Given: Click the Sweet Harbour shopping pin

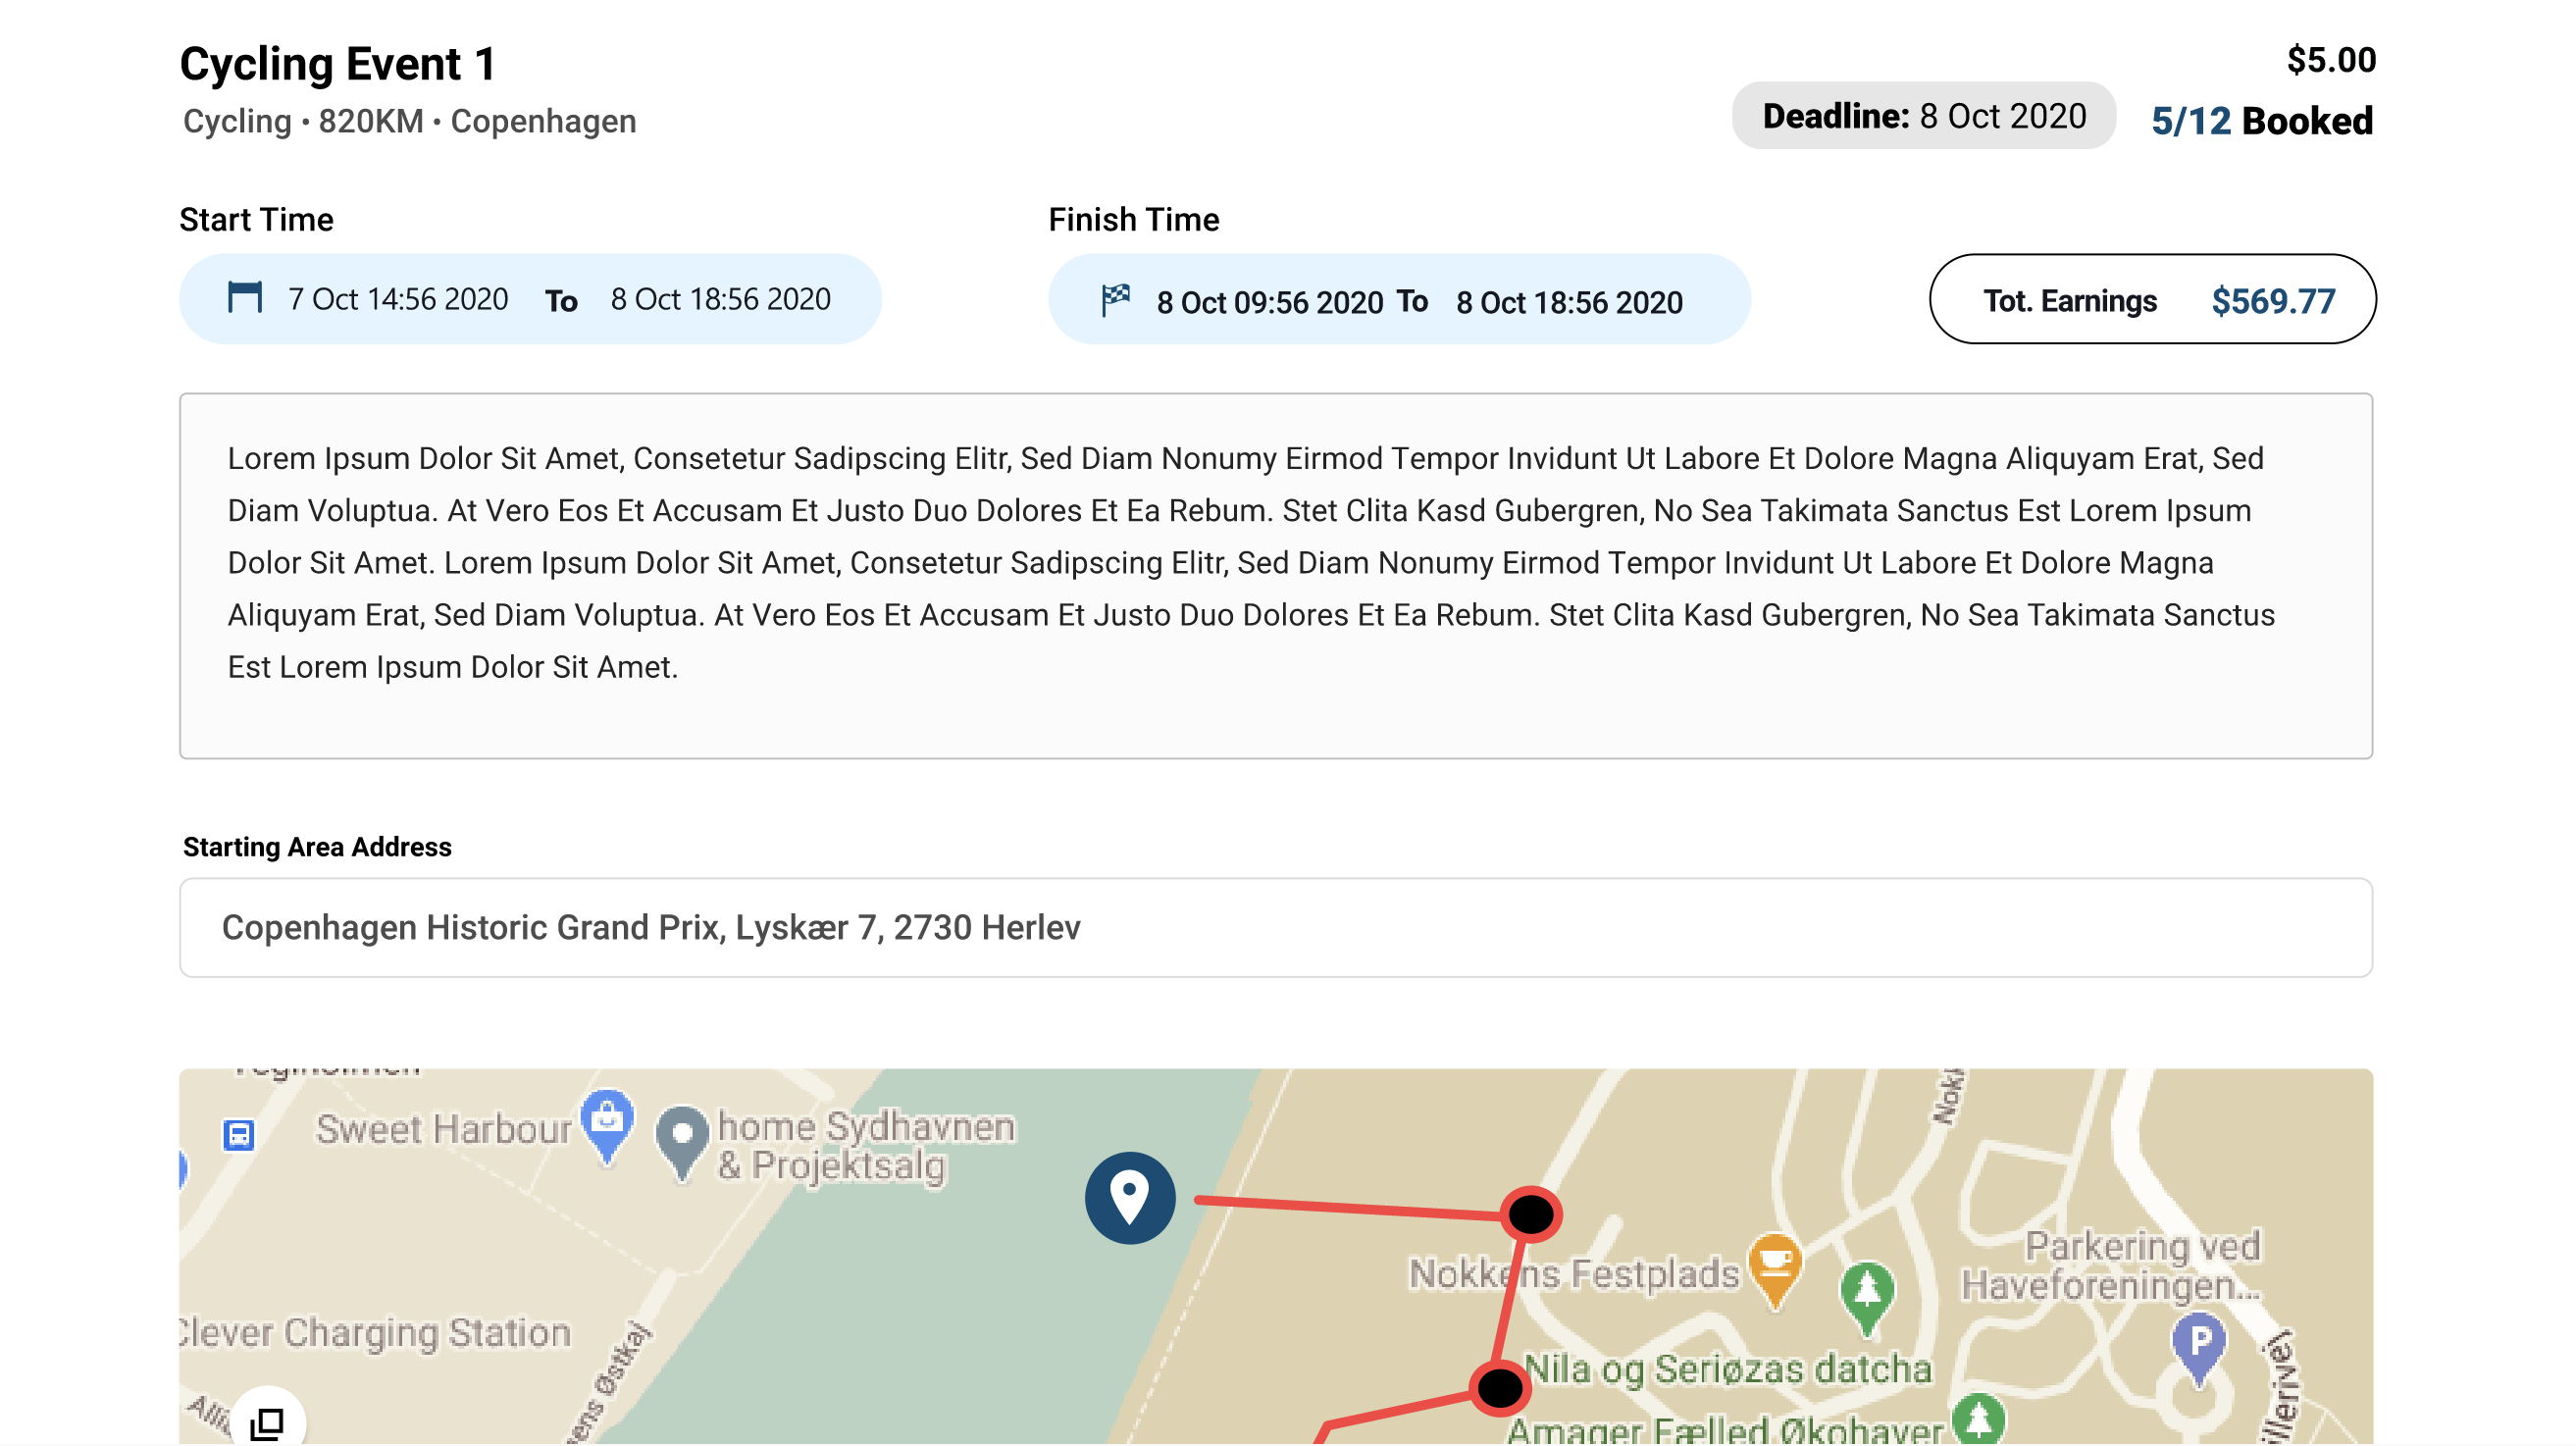Looking at the screenshot, I should tap(607, 1126).
